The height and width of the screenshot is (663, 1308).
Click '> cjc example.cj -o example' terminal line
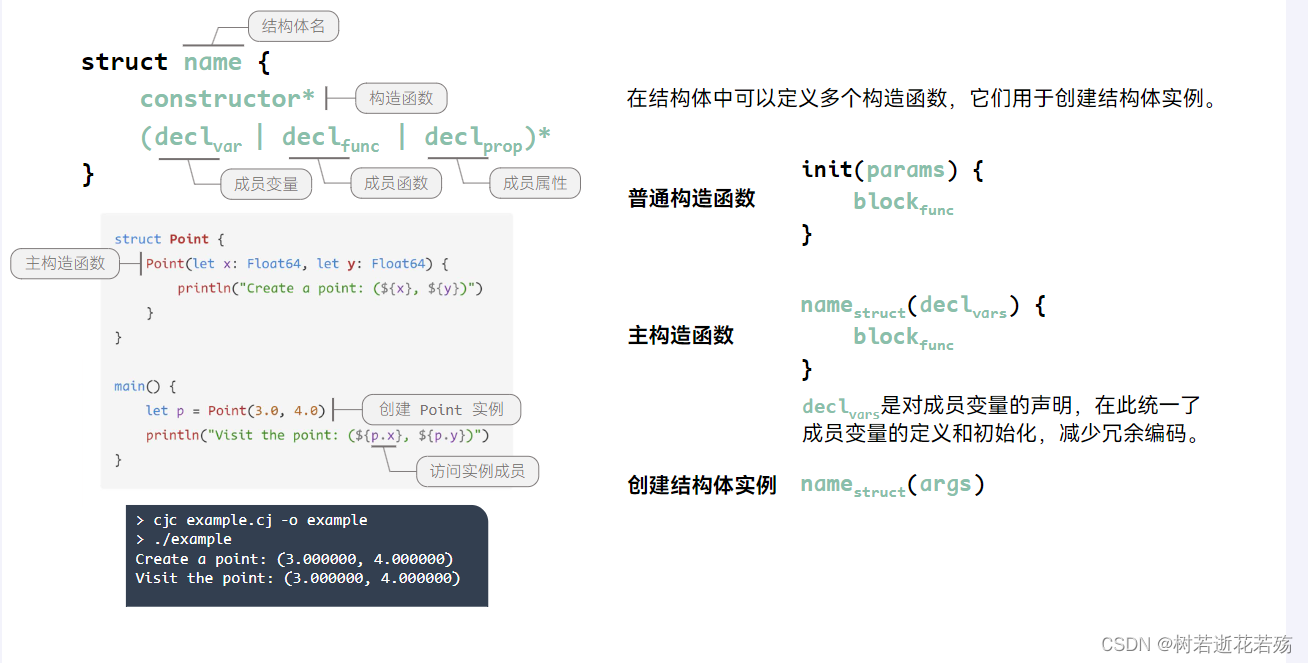251,520
